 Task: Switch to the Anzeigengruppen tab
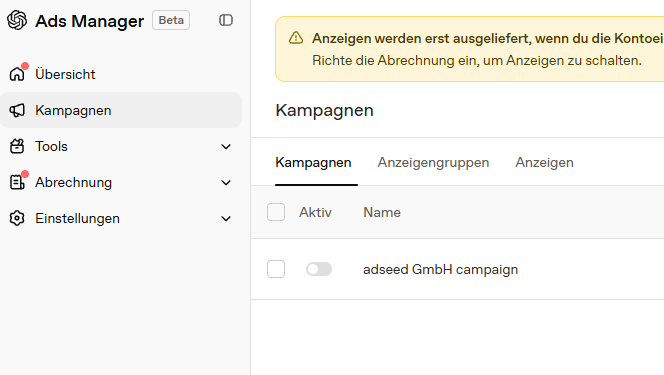click(x=433, y=163)
